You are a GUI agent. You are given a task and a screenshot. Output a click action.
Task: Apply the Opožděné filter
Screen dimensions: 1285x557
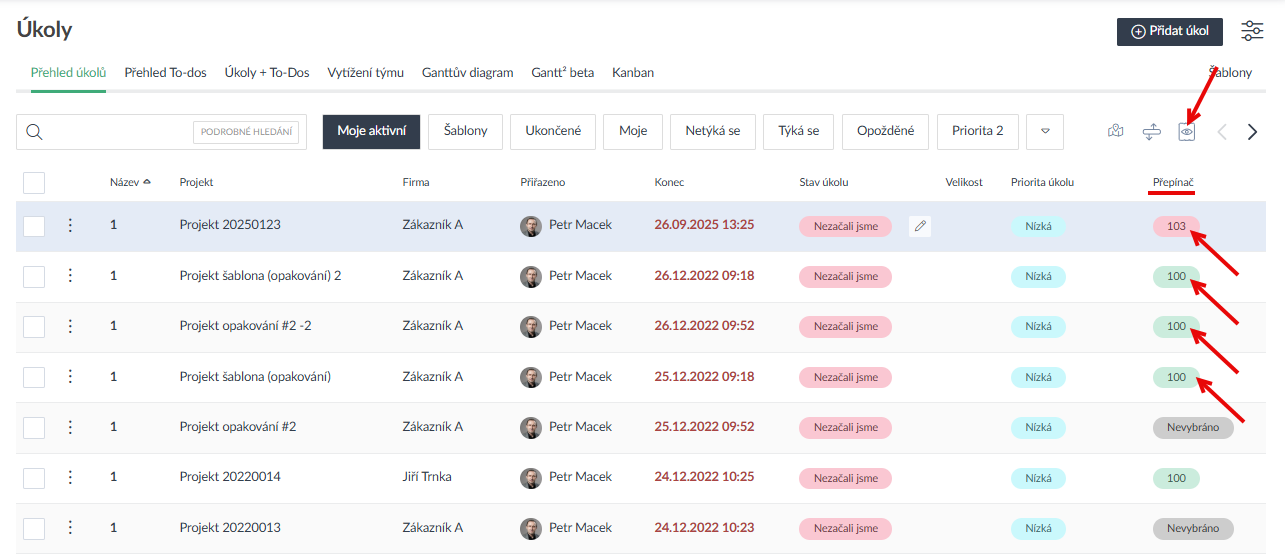coord(885,131)
